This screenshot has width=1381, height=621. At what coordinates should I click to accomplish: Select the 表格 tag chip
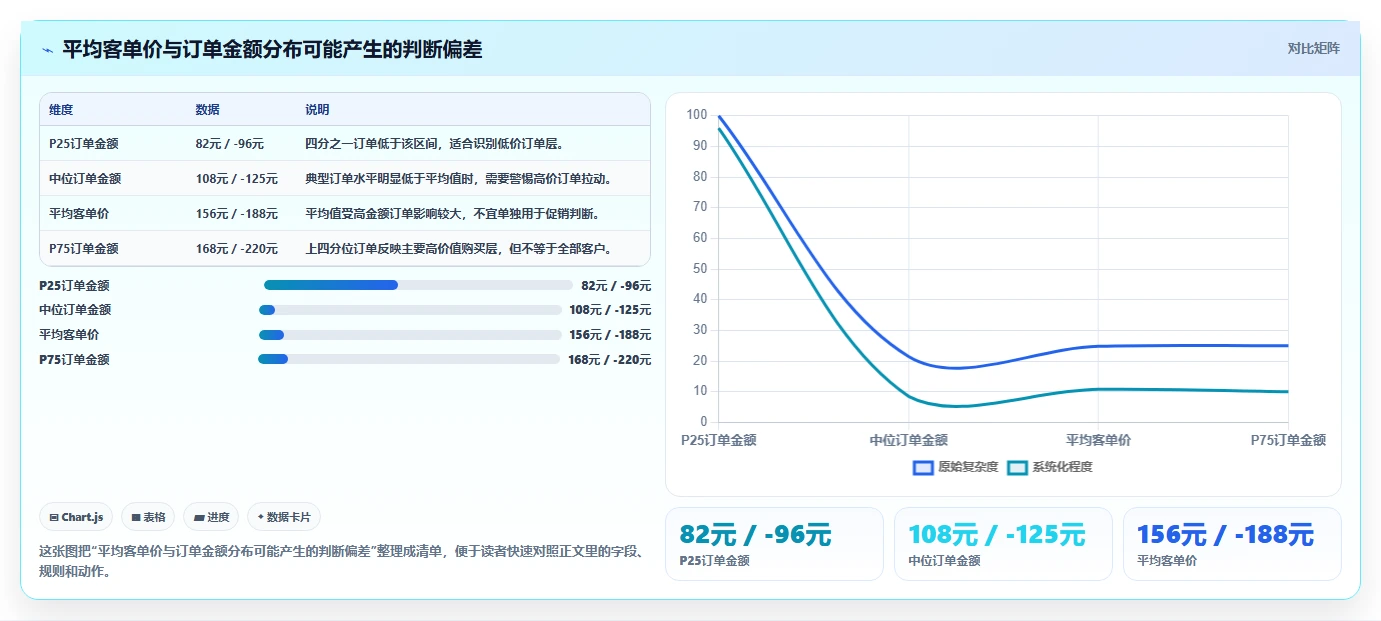coord(148,517)
